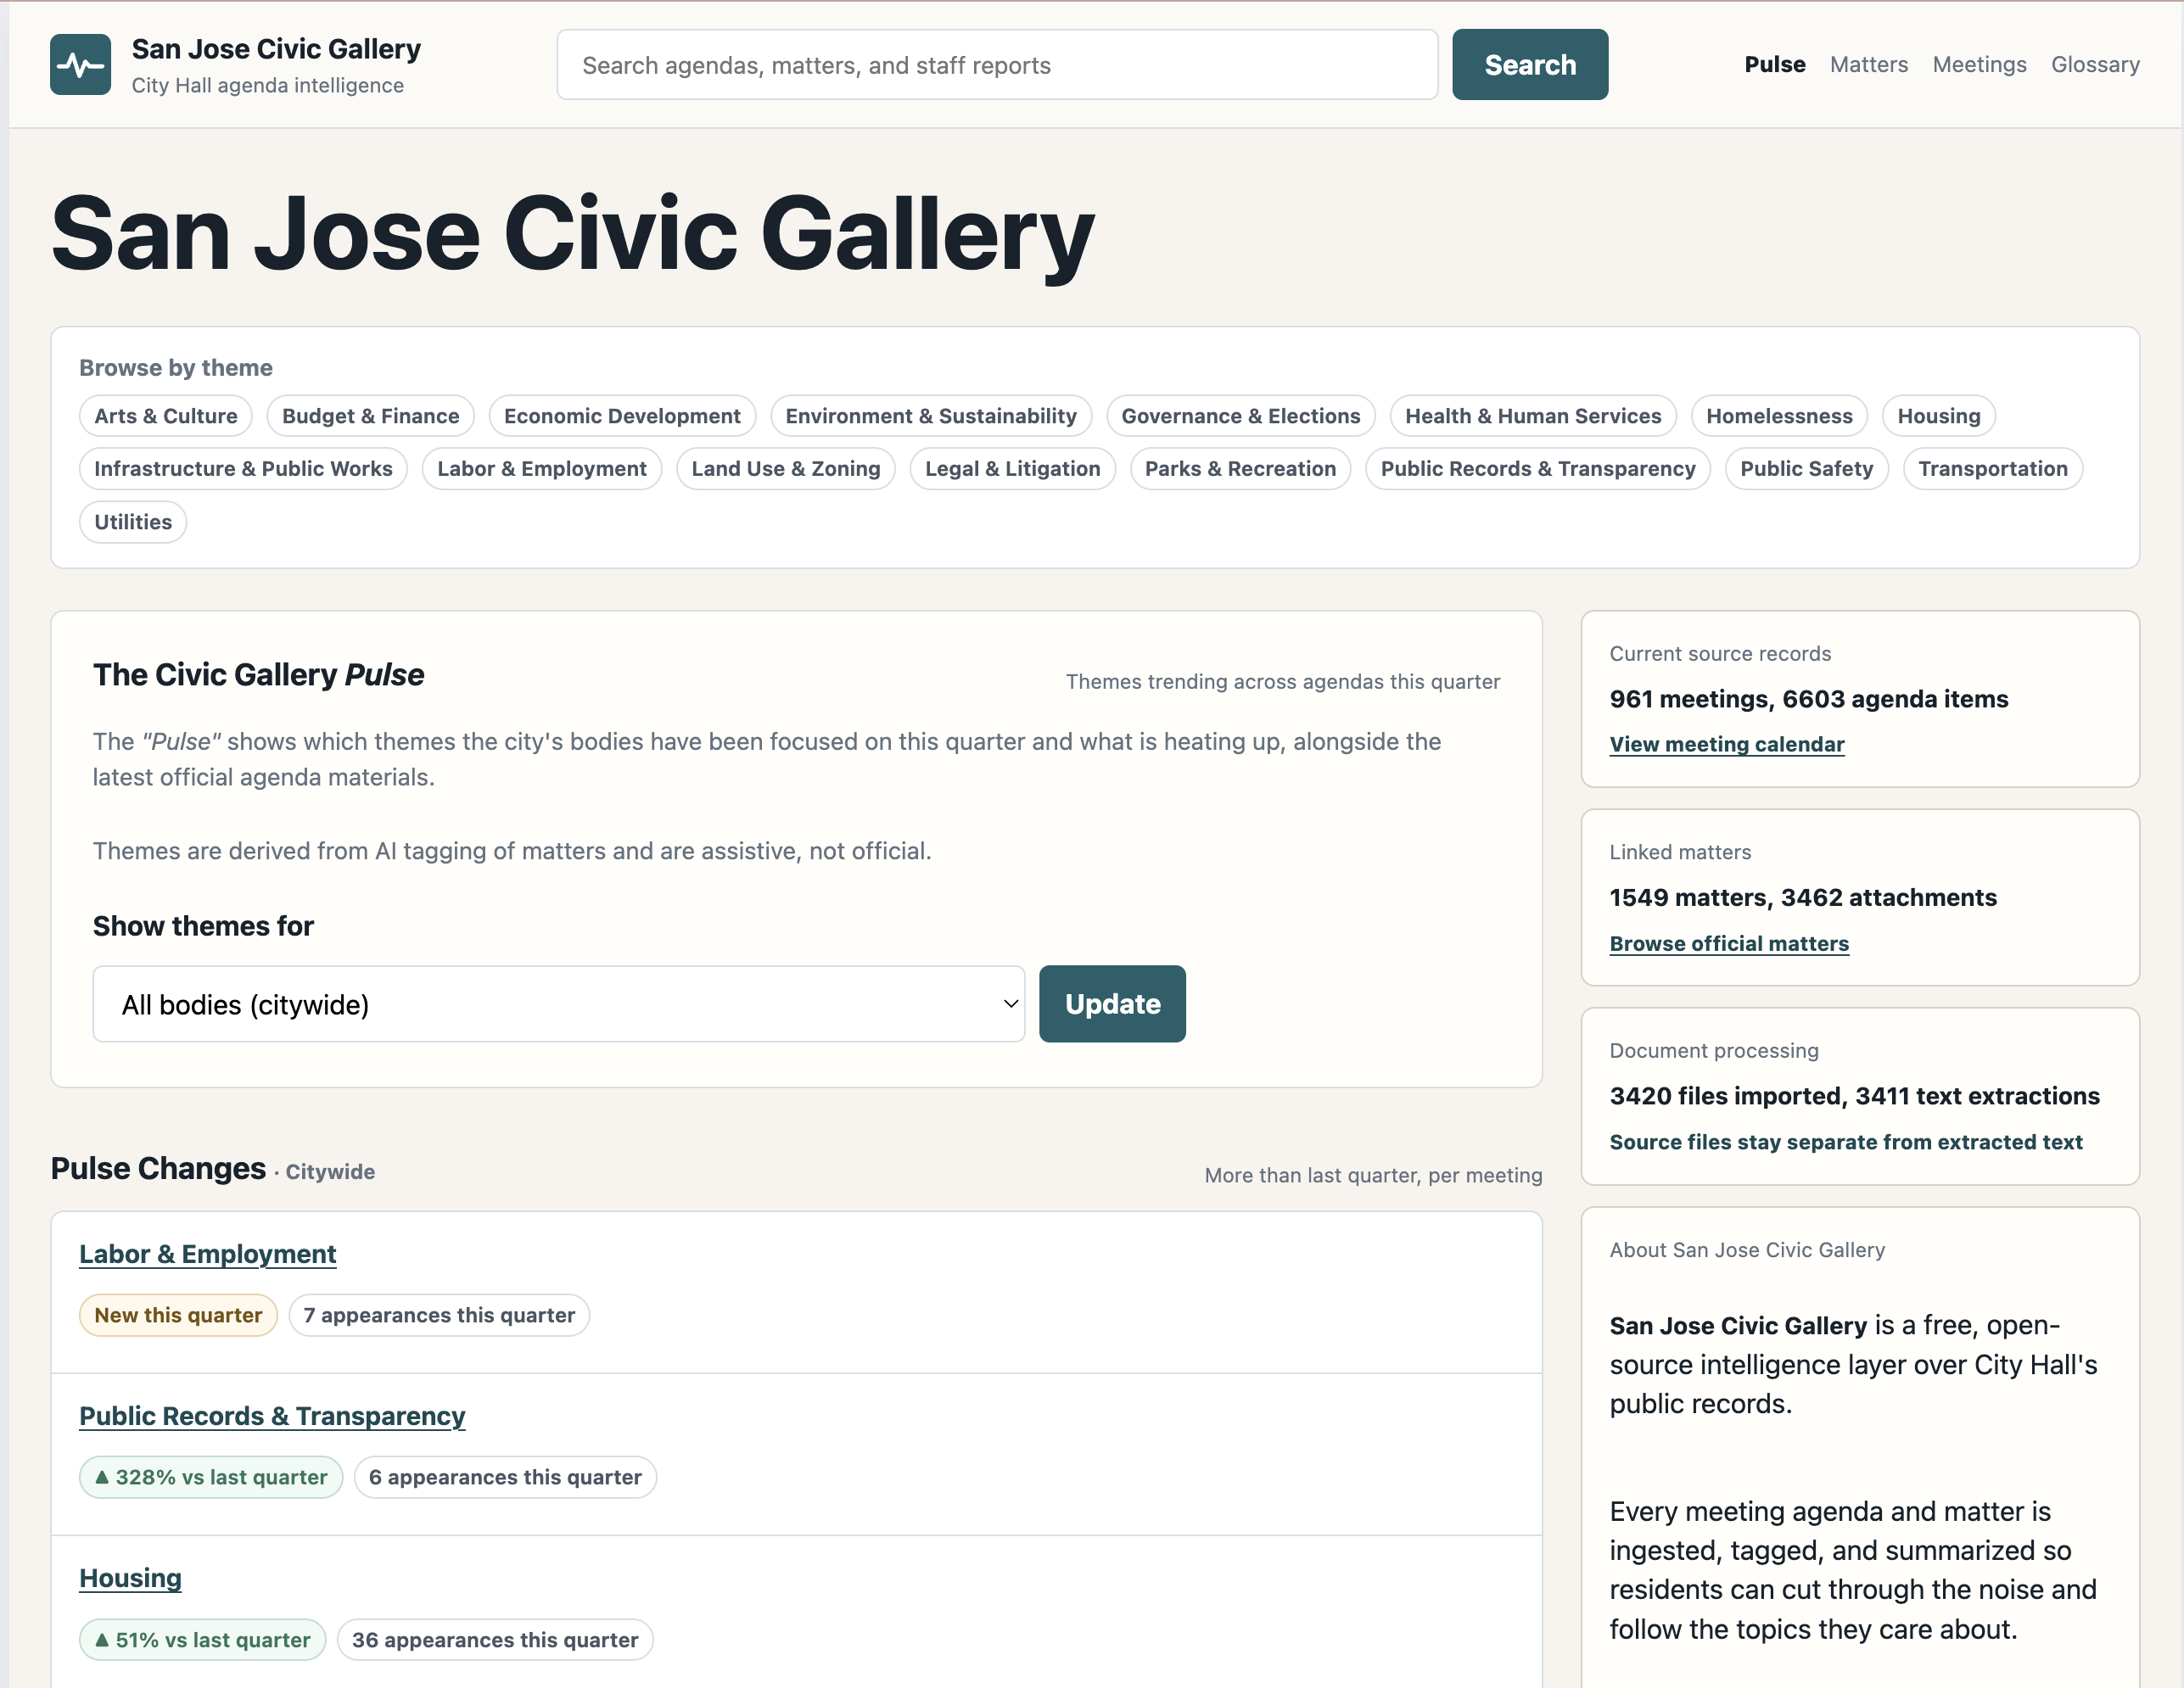Open the Meetings nav item
Viewport: 2184px width, 1688px height.
click(x=1979, y=65)
